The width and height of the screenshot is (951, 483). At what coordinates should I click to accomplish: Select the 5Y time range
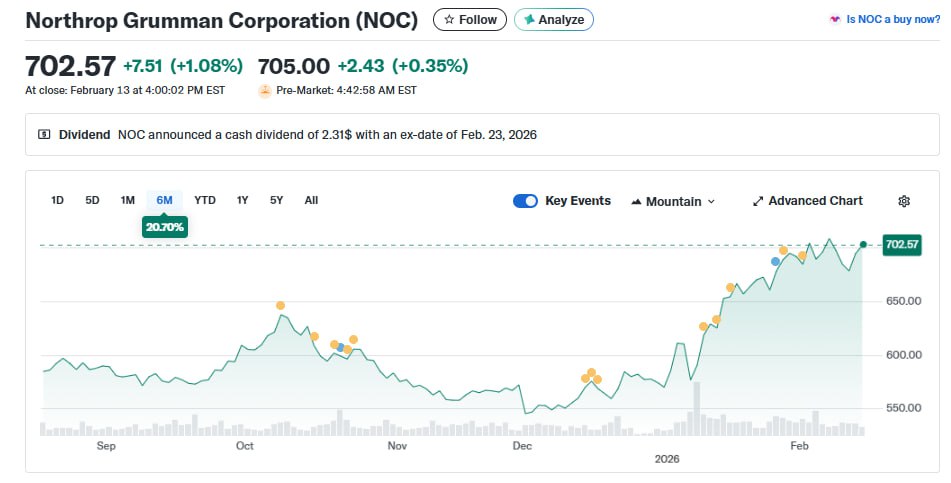[x=277, y=200]
